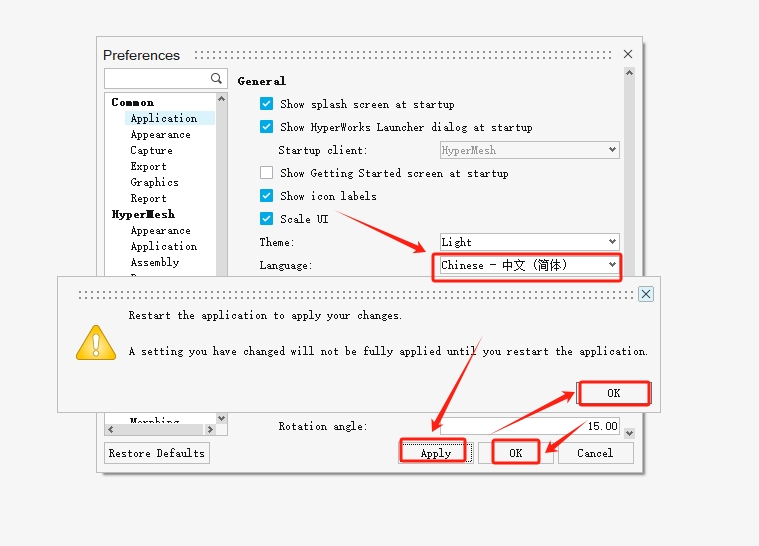
Task: Click the Restore Defaults button
Action: coord(157,453)
